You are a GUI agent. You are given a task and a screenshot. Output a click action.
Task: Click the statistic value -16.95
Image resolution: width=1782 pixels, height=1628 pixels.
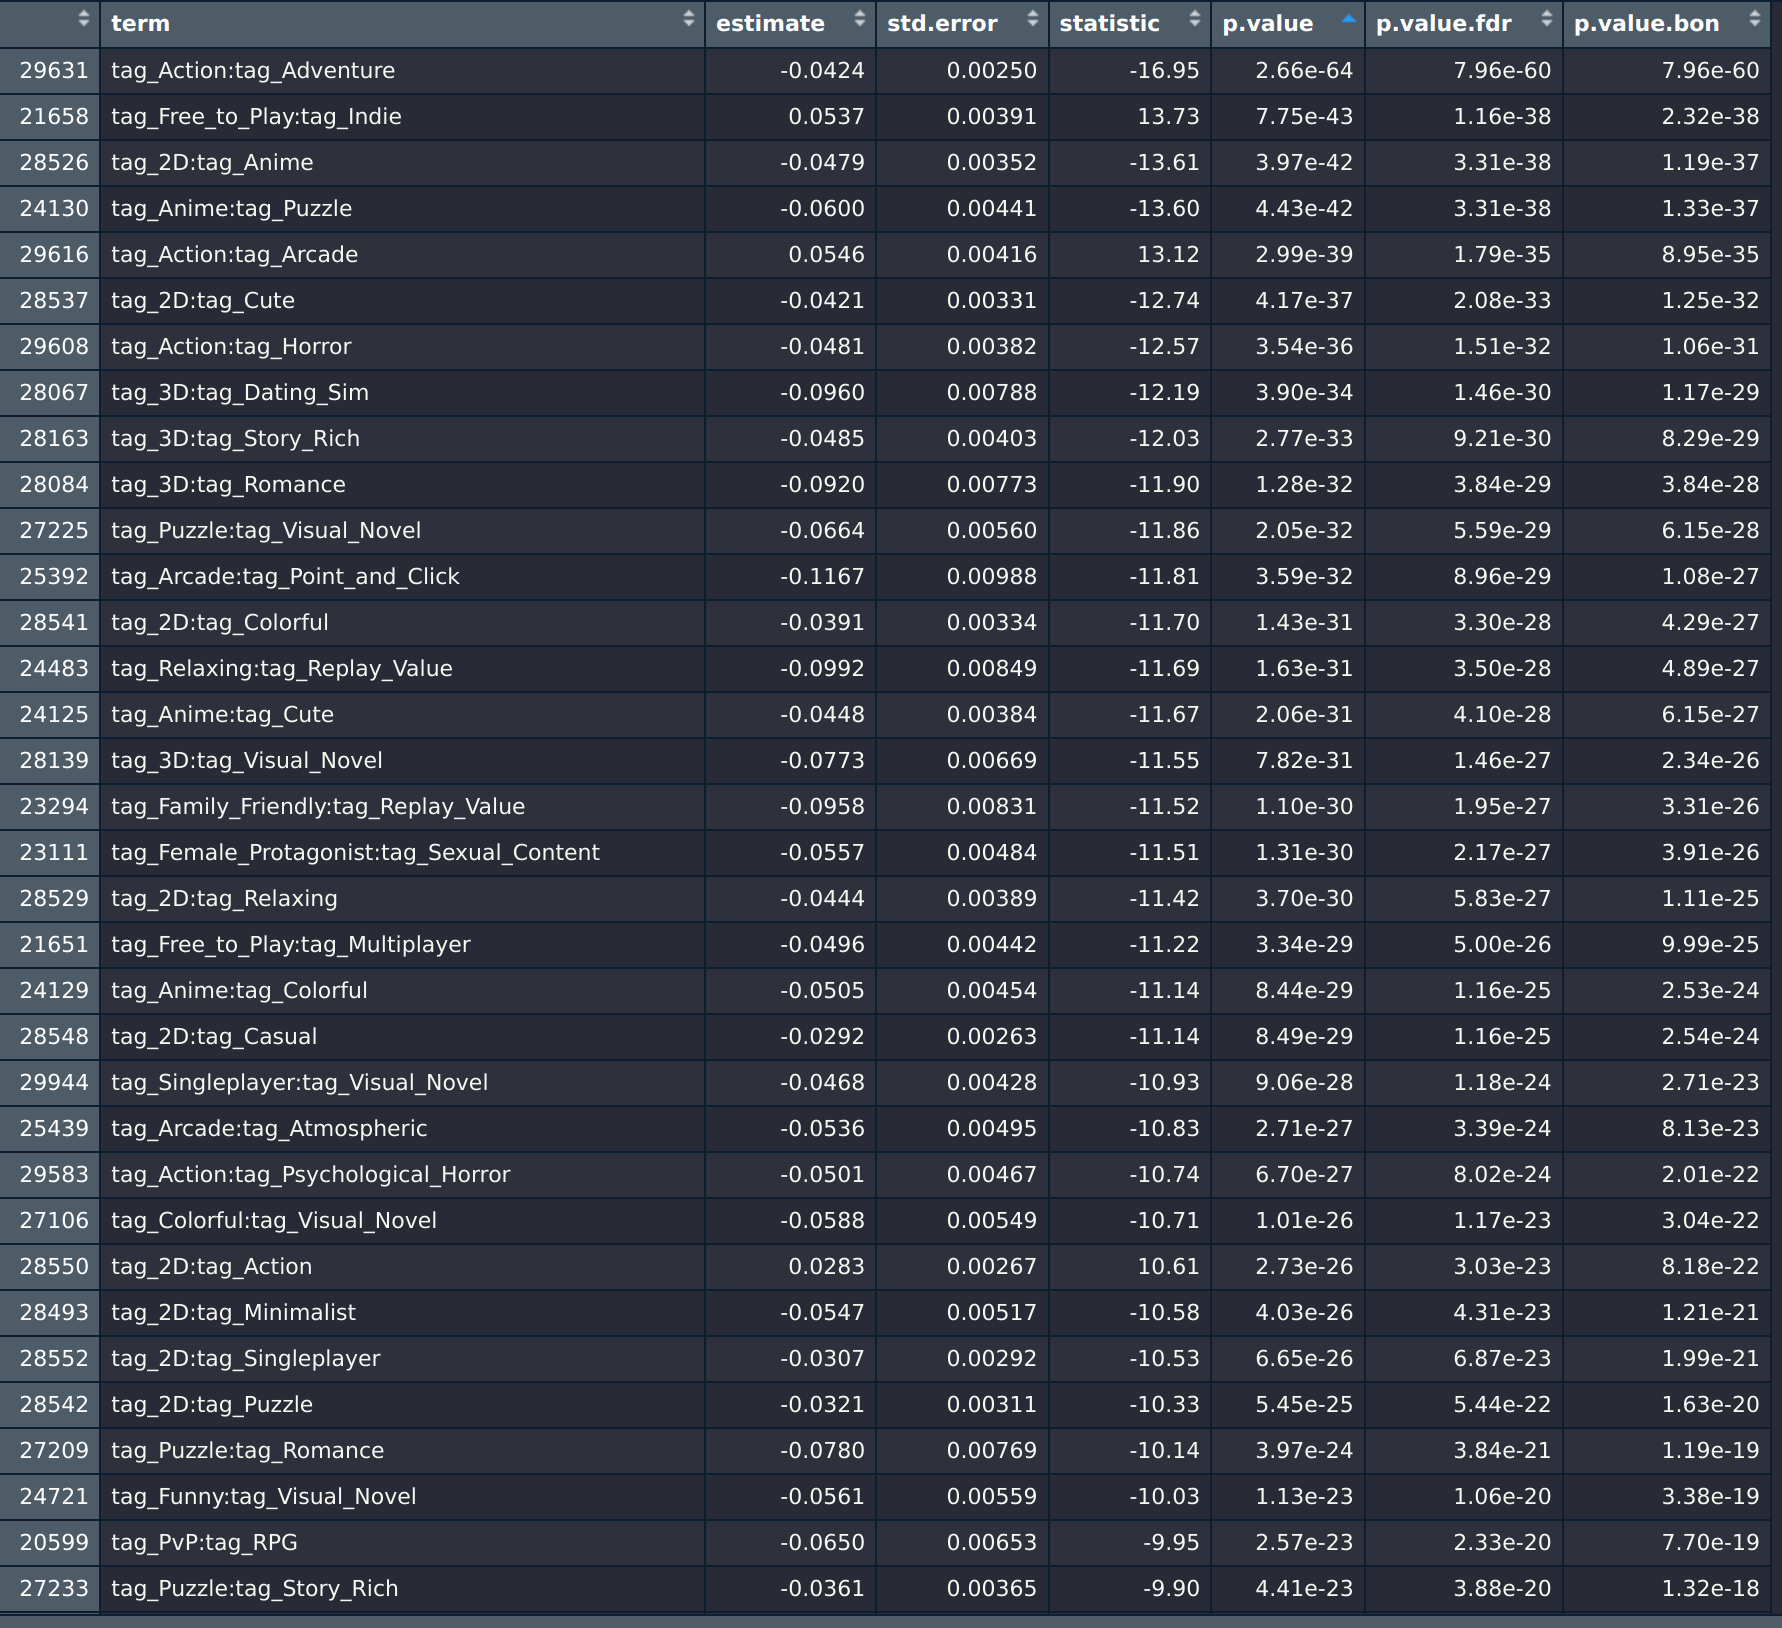(1164, 71)
